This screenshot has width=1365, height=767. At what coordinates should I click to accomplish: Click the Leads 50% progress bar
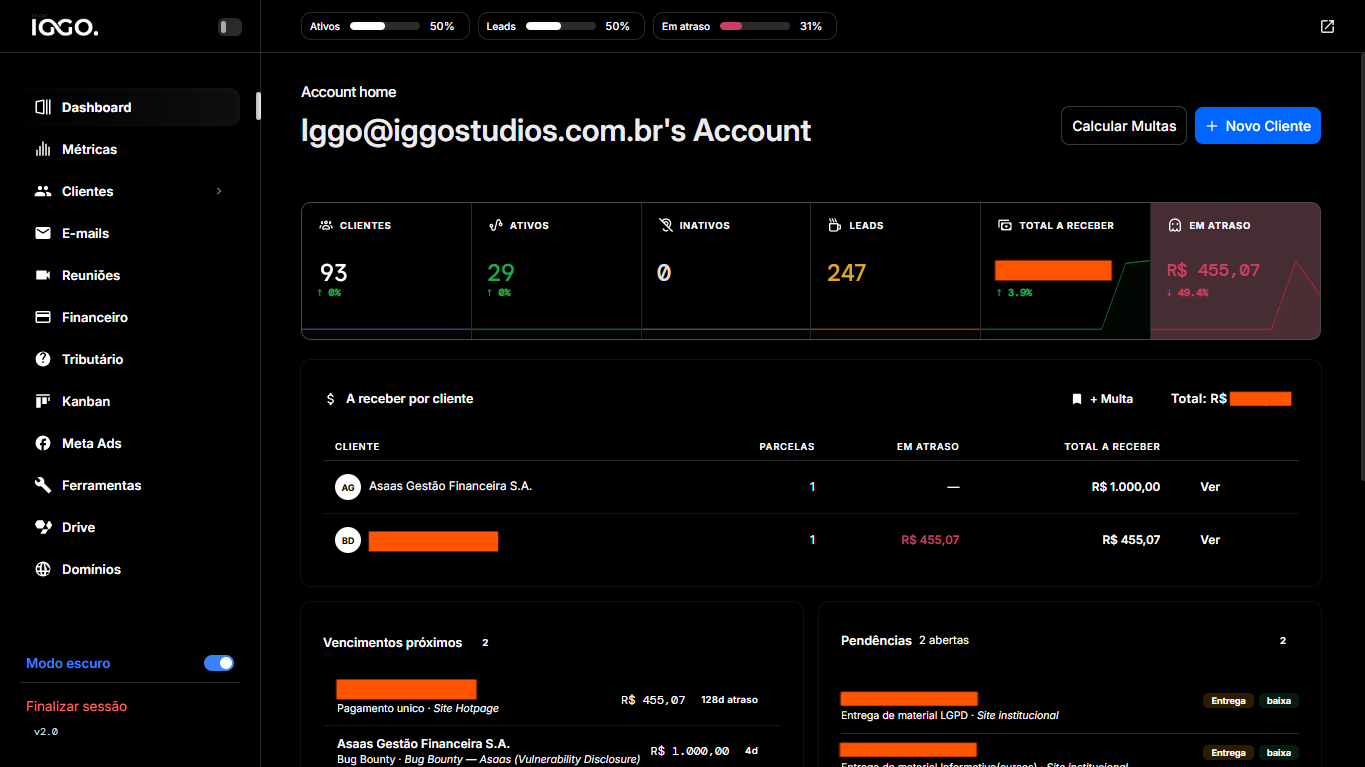click(x=560, y=26)
